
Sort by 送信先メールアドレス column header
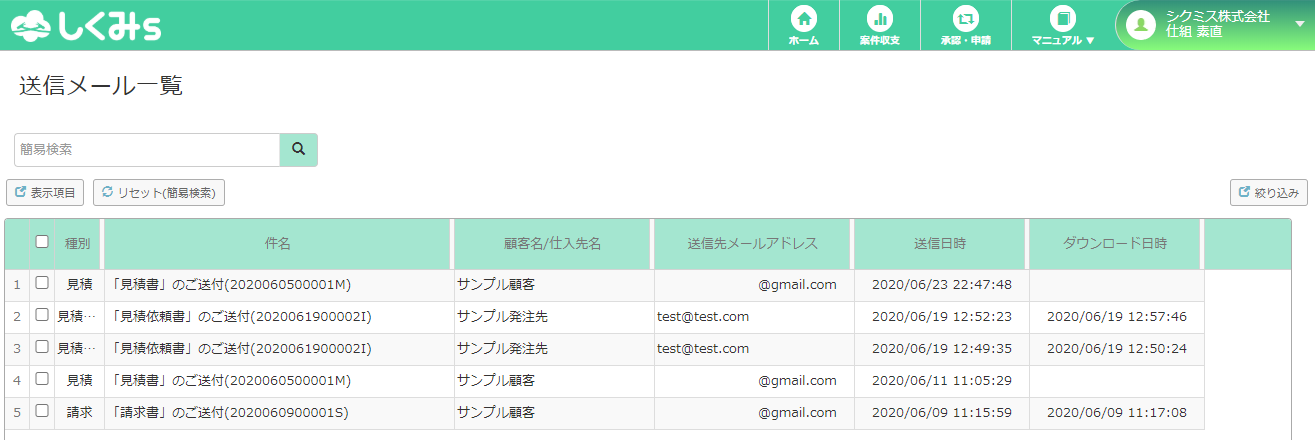pos(753,244)
